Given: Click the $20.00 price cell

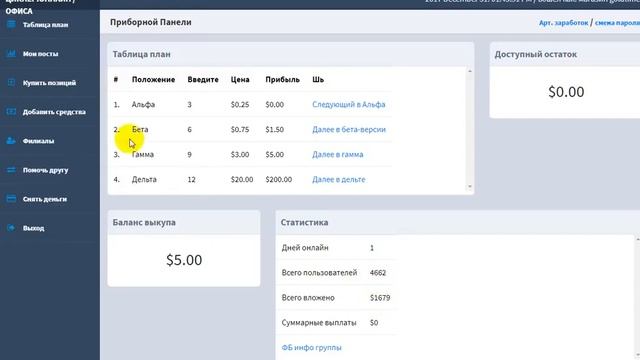Looking at the screenshot, I should point(242,179).
